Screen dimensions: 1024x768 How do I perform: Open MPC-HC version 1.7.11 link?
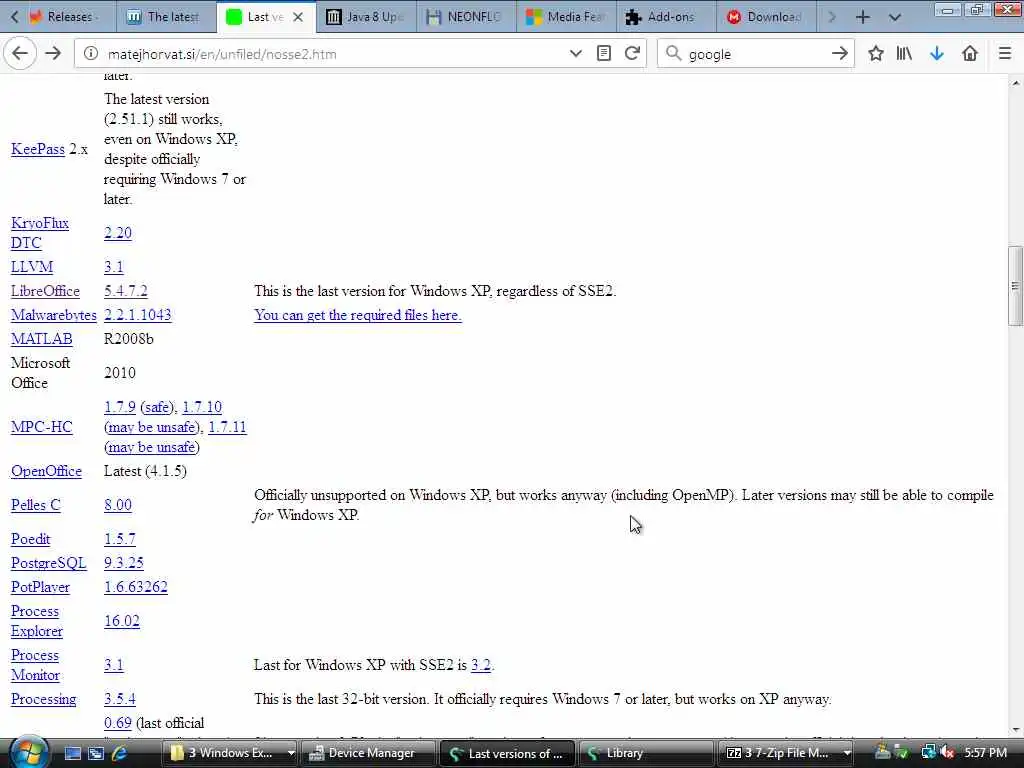[x=227, y=427]
